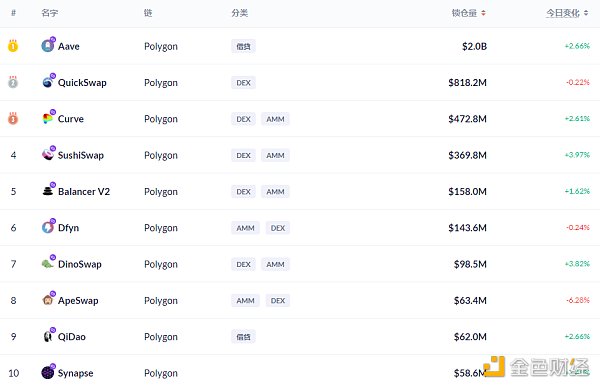Select the 借贷 tag in Aave row
The width and height of the screenshot is (600, 388).
(243, 46)
